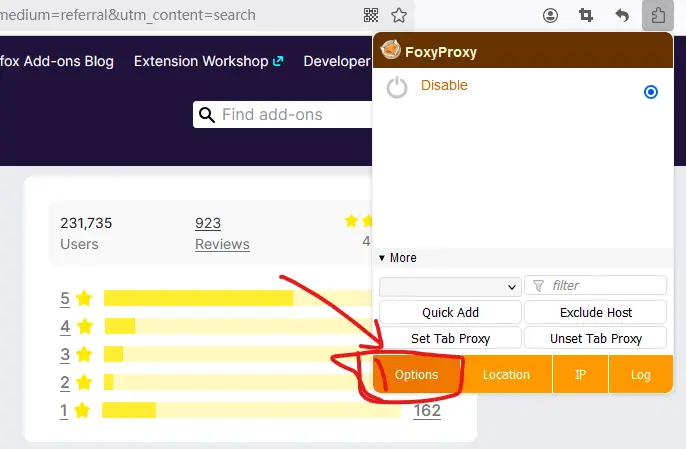Click the undo arrow toolbar icon
686x449 pixels.
point(622,15)
